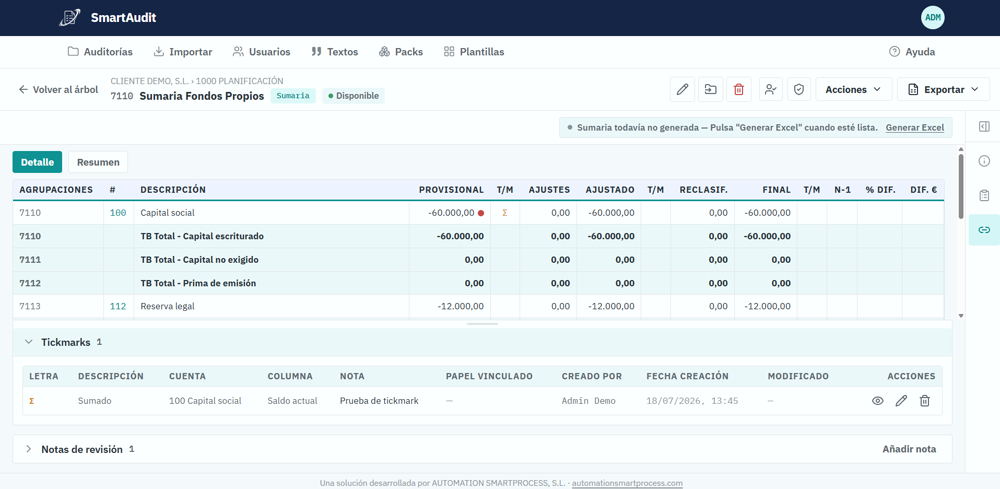Go back with Volver al árbol
This screenshot has width=1000, height=489.
click(58, 89)
